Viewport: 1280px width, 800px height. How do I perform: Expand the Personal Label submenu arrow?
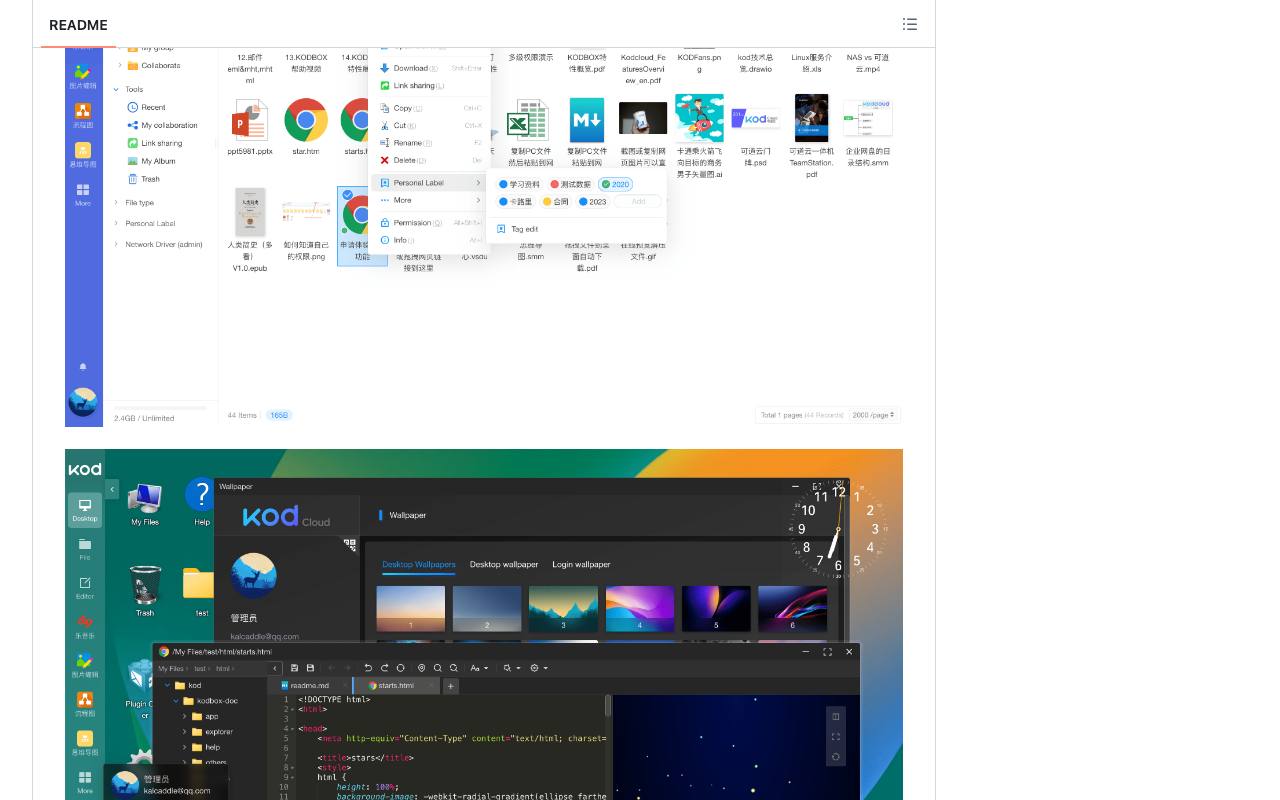[x=478, y=183]
